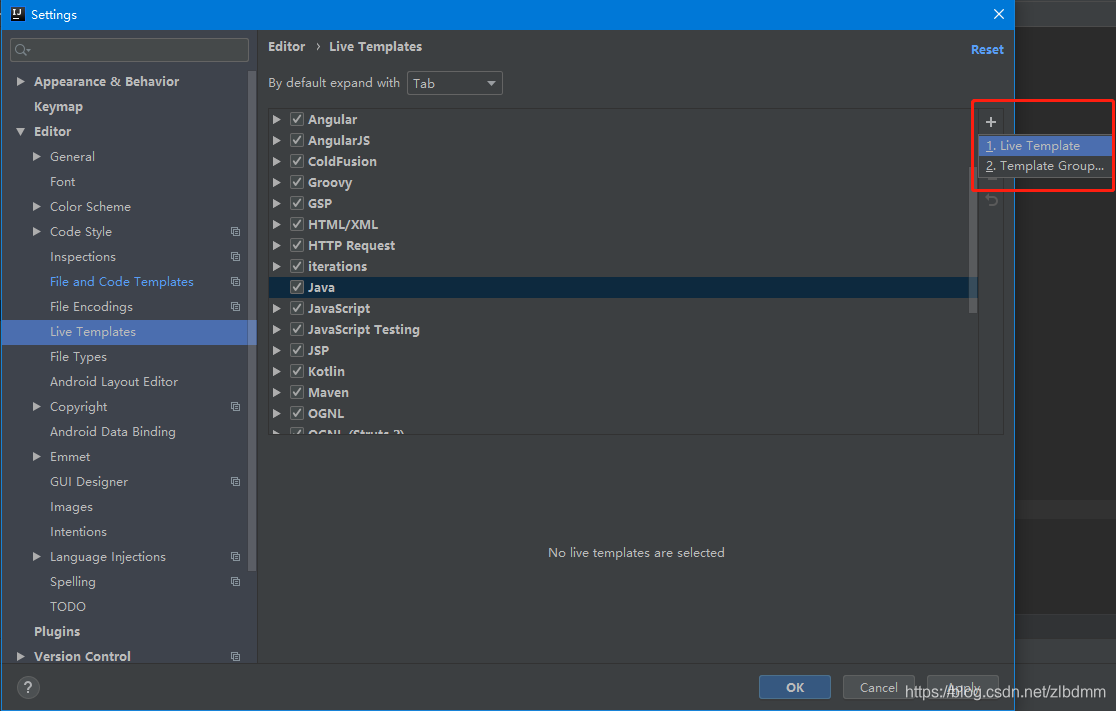Click the settings tree vertical scrollbar
This screenshot has height=711, width=1116.
(x=251, y=320)
